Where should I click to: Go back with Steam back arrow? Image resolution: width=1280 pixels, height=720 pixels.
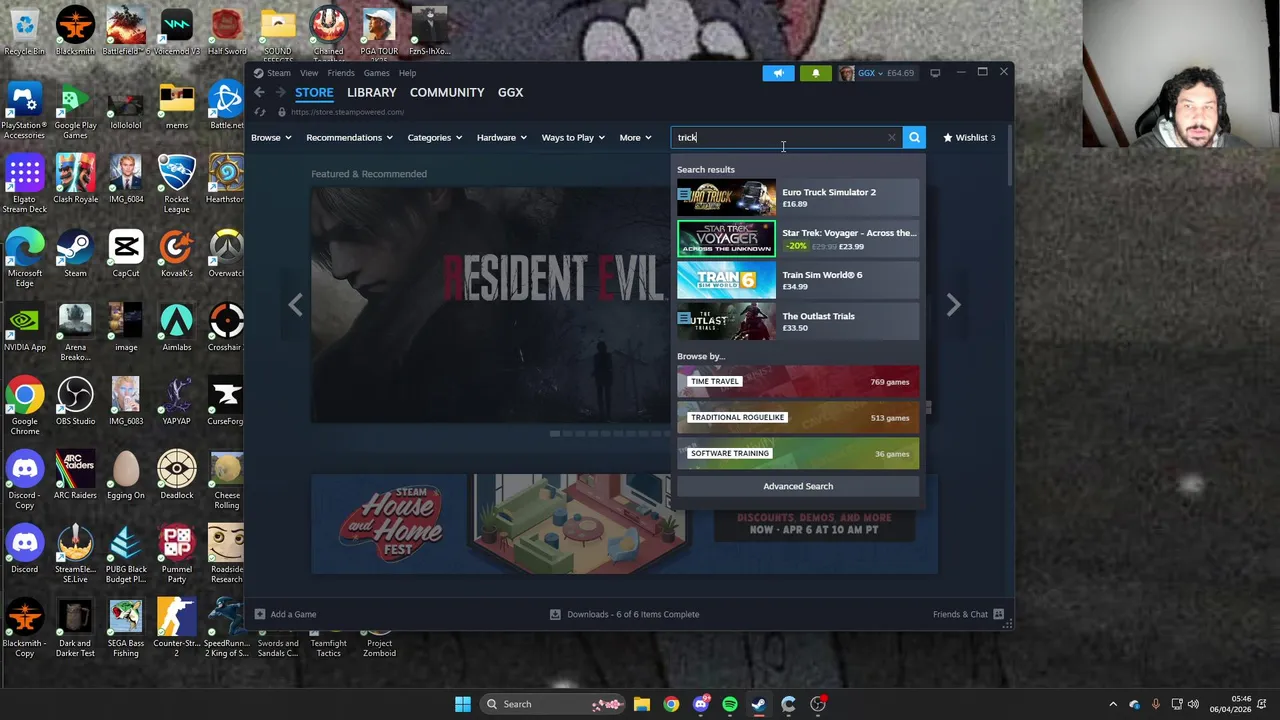coord(259,92)
